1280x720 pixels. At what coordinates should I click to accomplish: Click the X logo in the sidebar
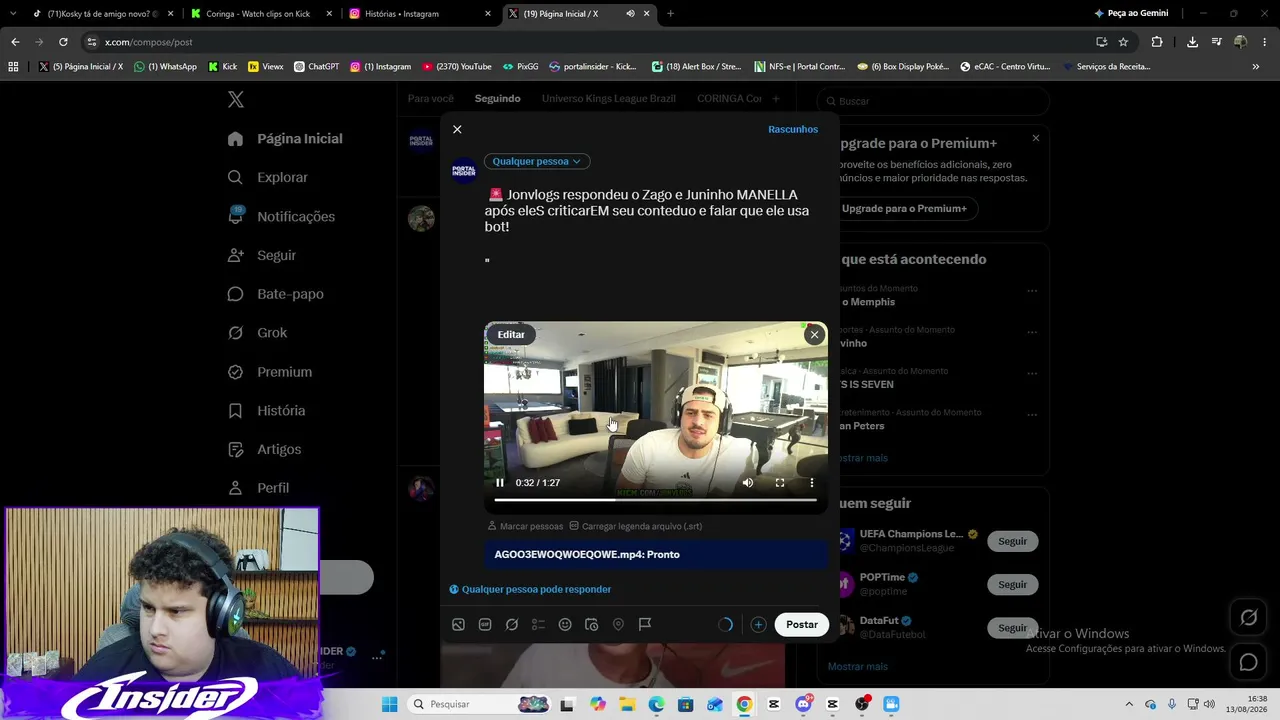(236, 99)
